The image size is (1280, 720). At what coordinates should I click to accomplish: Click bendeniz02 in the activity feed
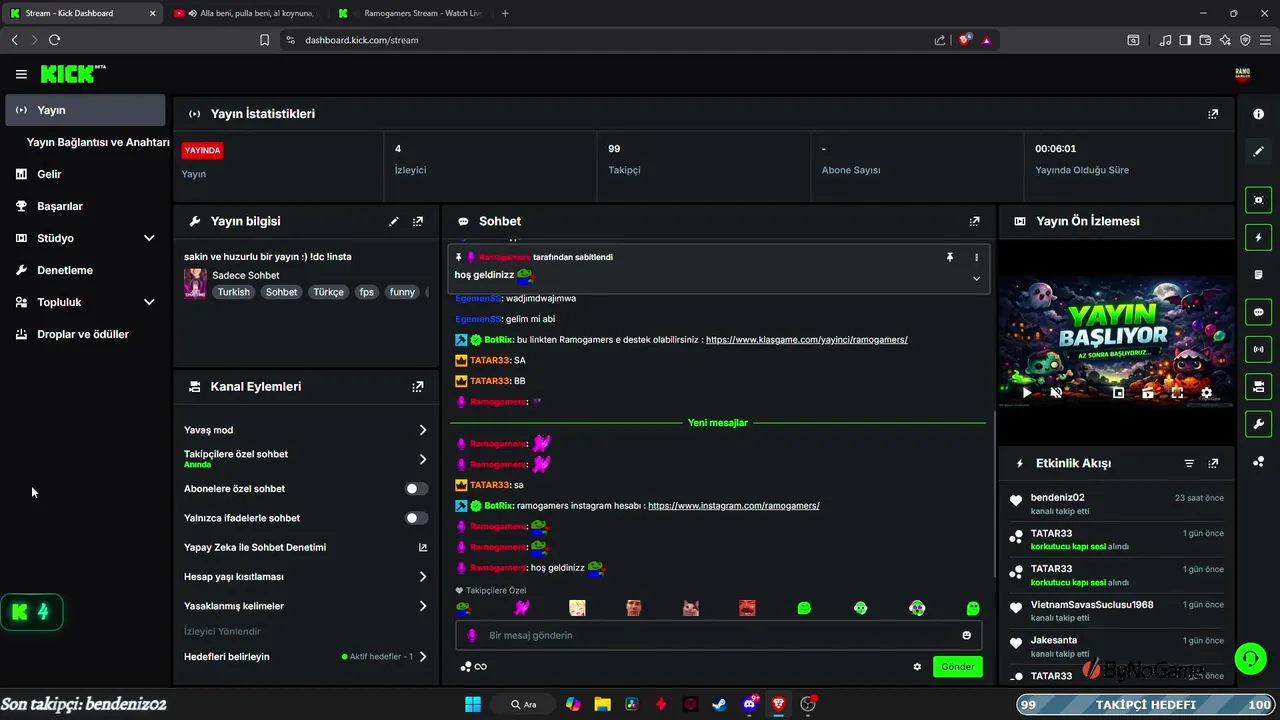1057,497
